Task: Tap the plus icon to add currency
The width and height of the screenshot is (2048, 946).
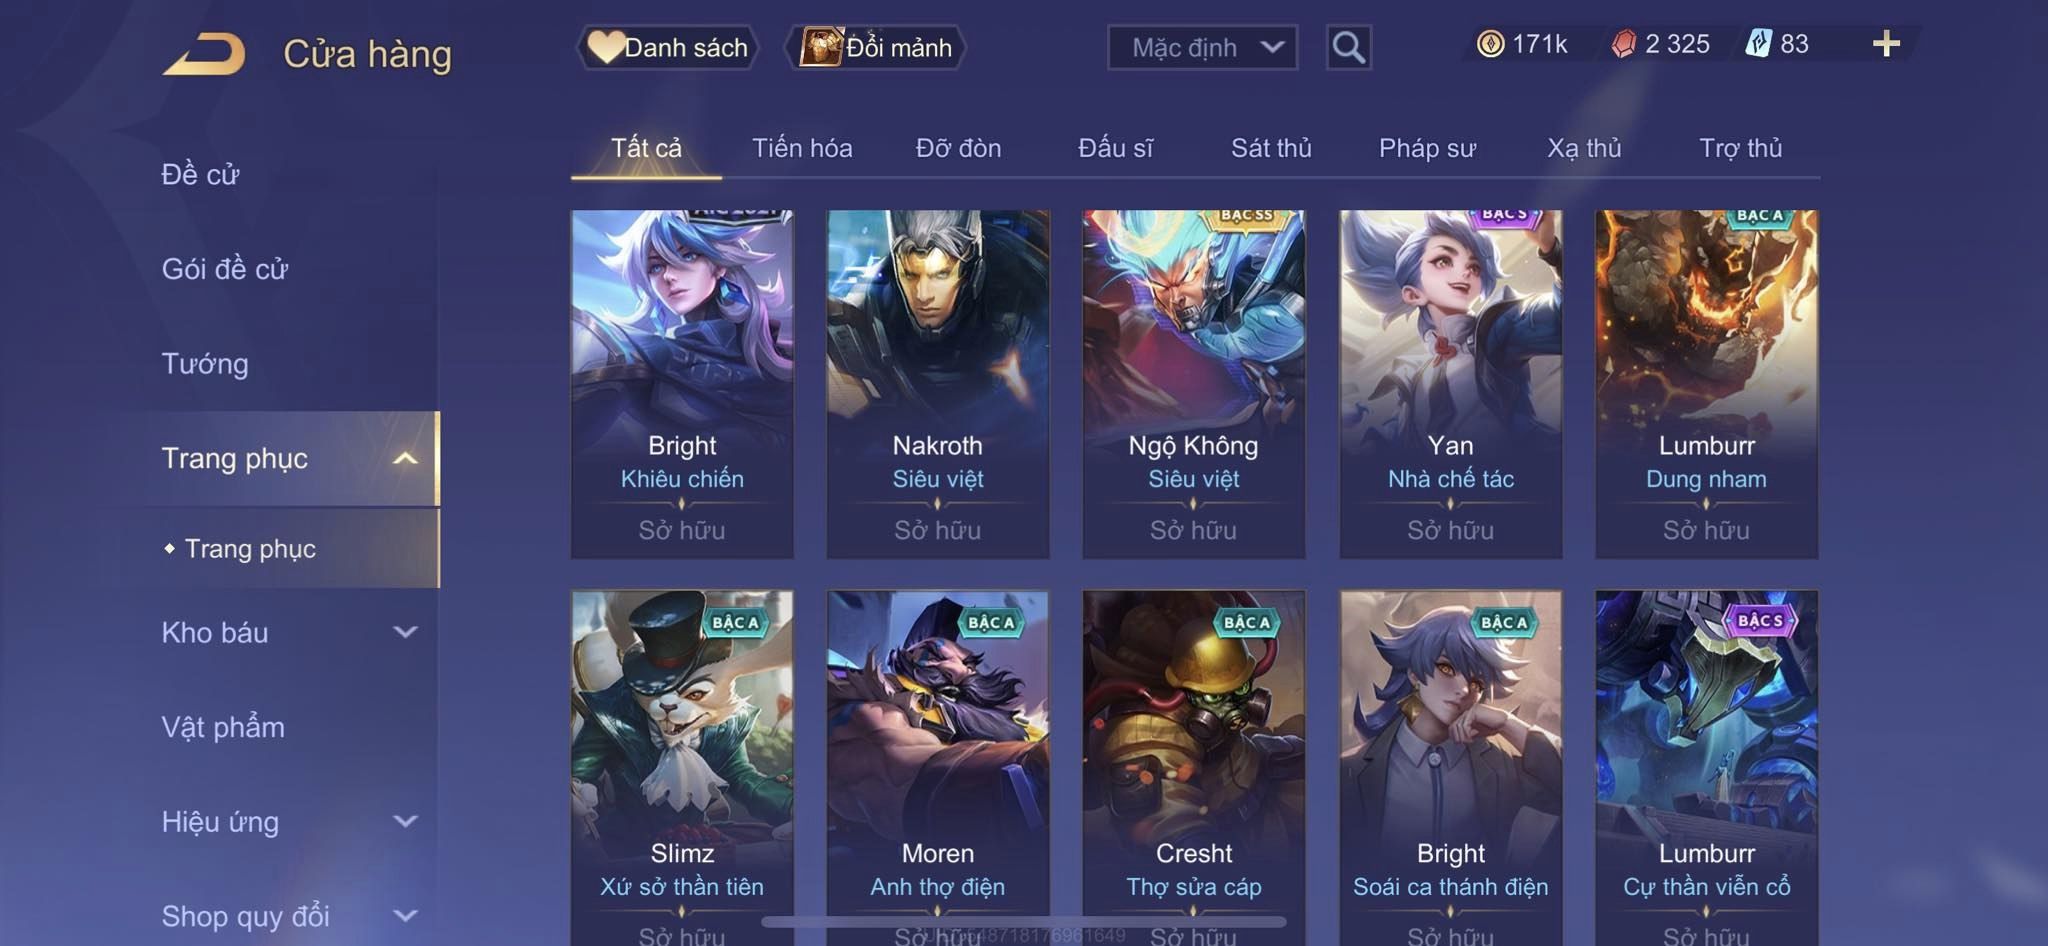Action: [1886, 44]
